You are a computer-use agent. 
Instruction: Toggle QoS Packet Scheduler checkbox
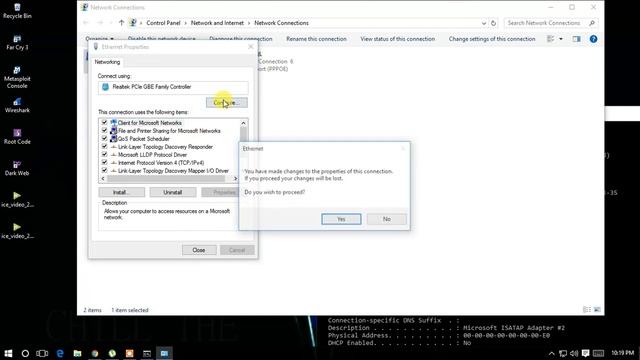(x=104, y=138)
